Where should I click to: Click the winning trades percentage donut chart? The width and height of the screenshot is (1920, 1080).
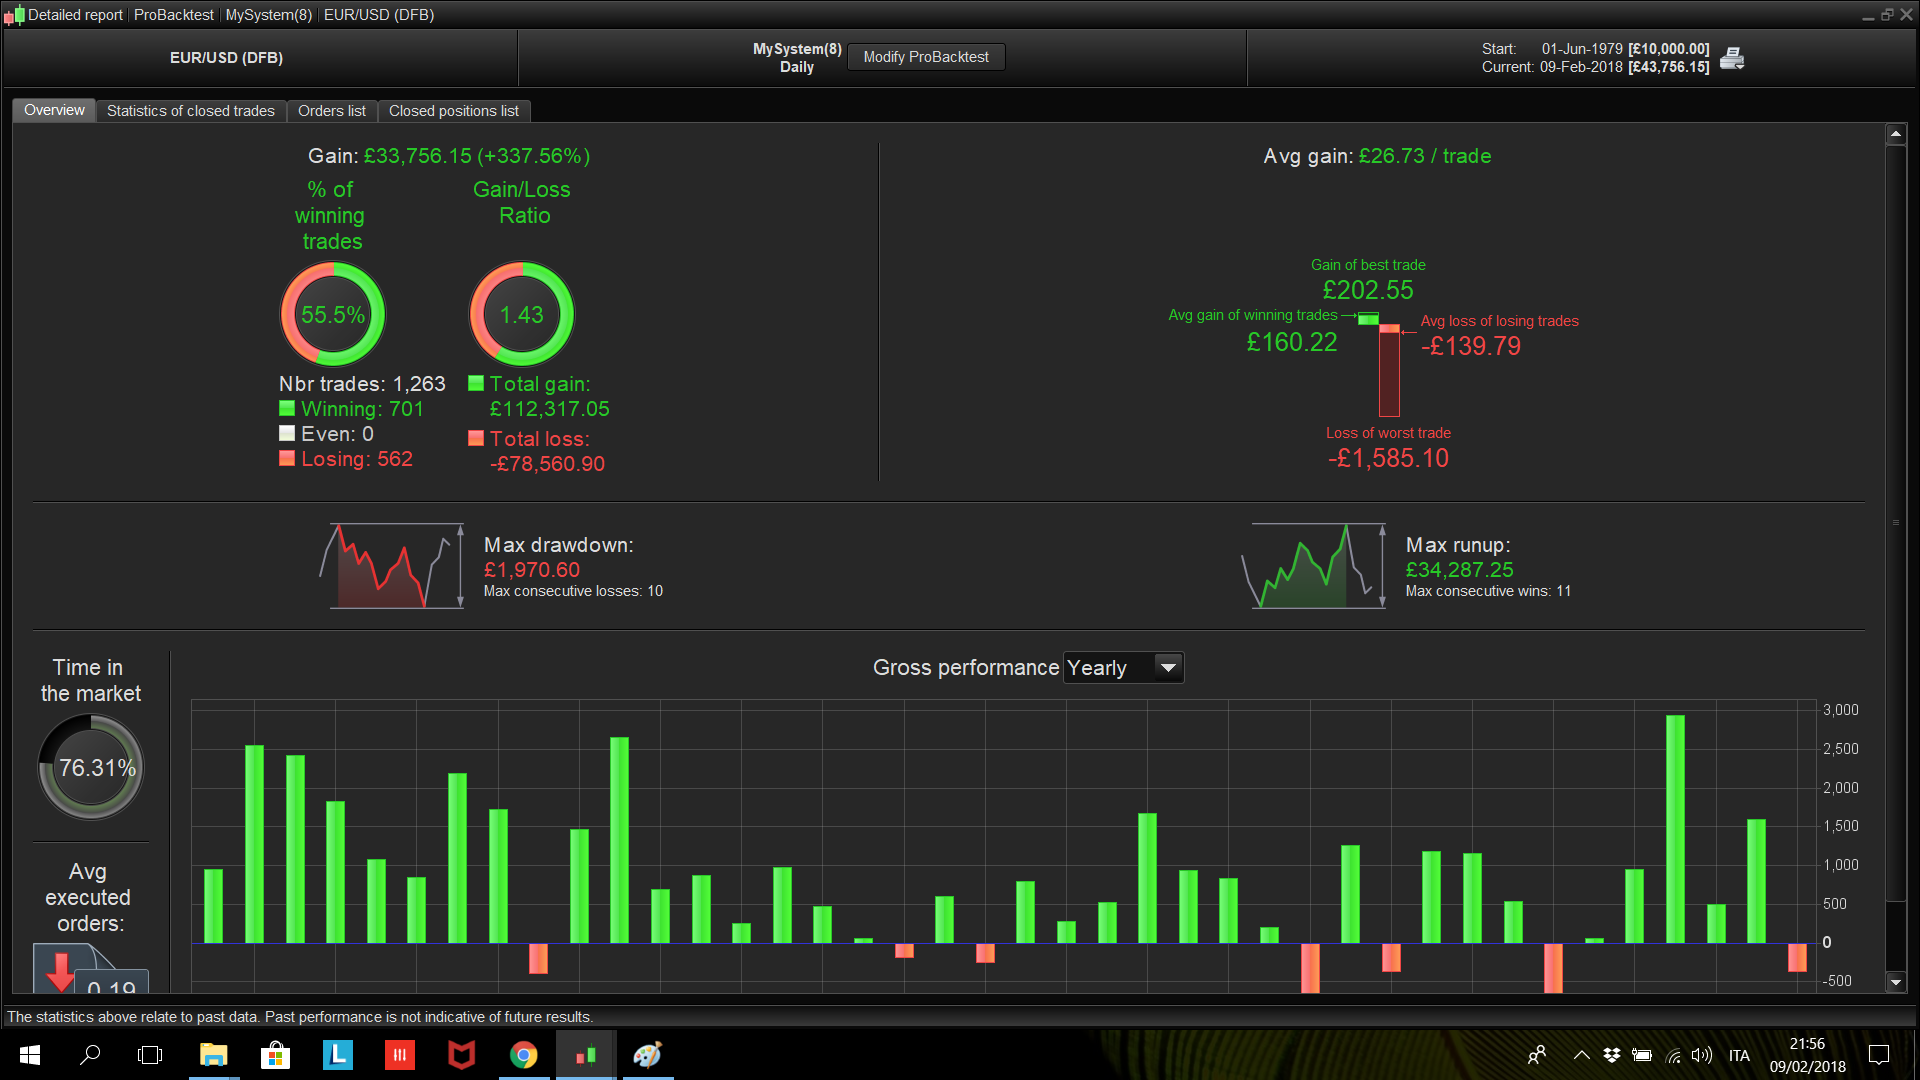tap(332, 315)
